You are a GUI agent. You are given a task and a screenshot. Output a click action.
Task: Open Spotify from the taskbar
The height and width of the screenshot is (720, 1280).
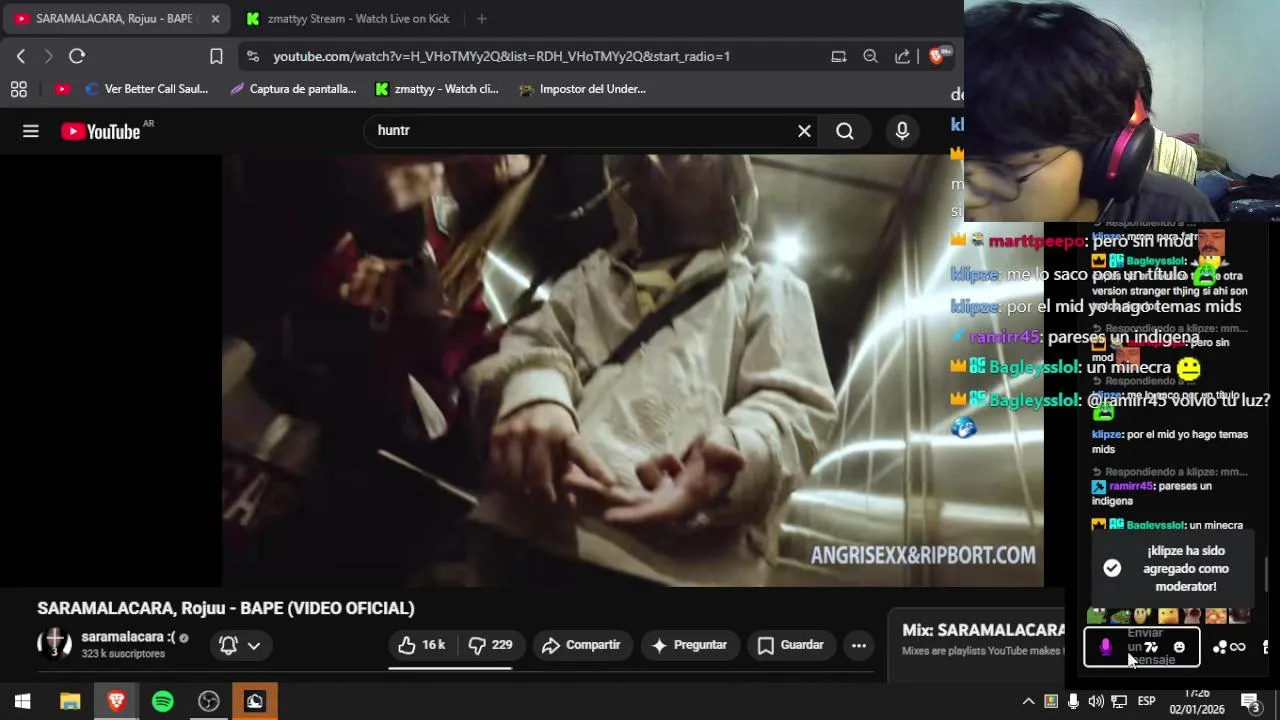[162, 701]
